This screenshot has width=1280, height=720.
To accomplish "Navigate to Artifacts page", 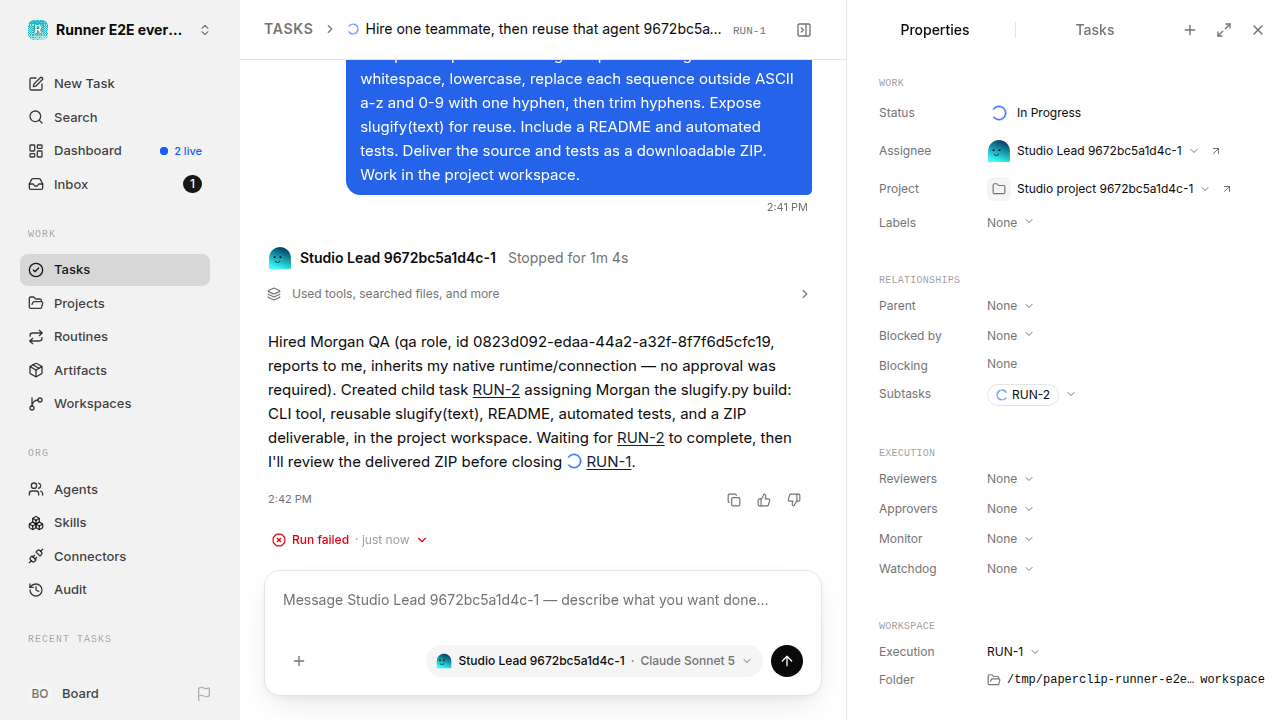I will pos(115,370).
